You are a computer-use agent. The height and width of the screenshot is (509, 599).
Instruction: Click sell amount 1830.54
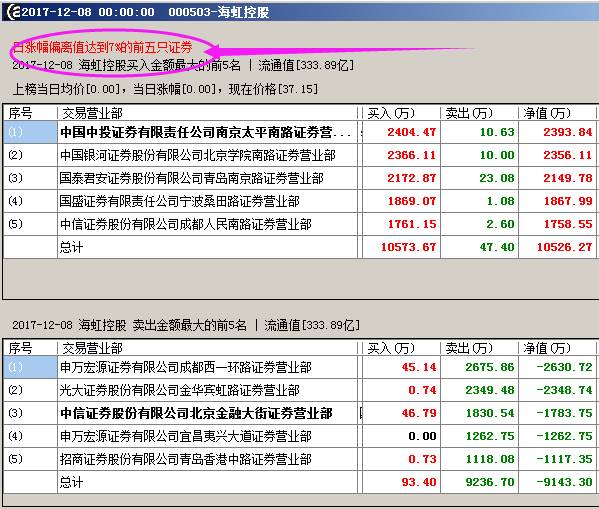tap(490, 413)
